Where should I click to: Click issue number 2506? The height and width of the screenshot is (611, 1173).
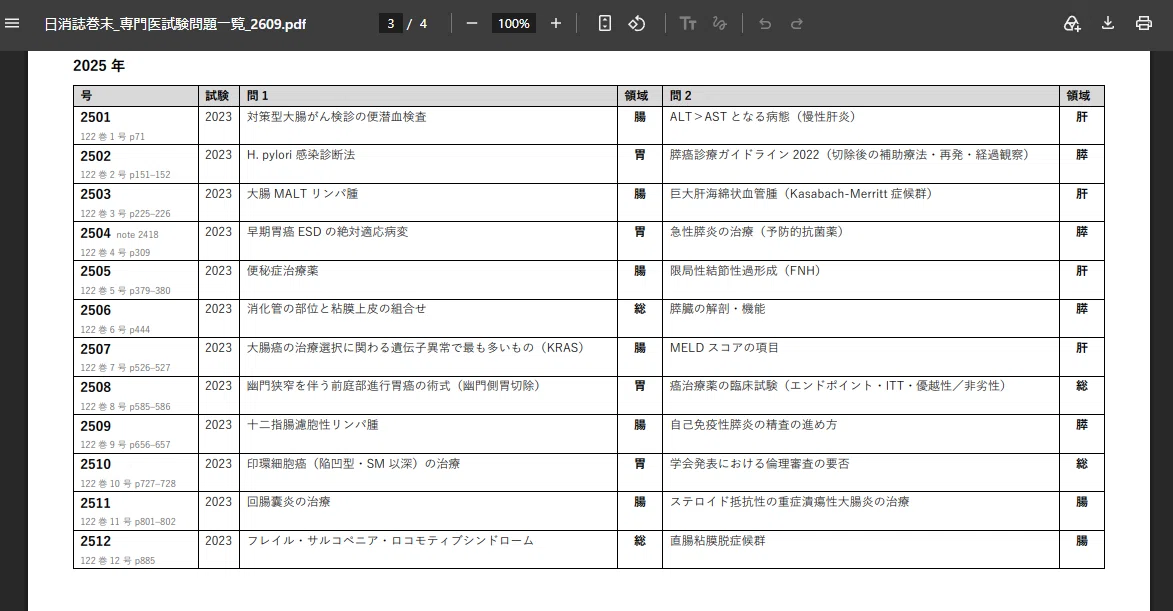coord(96,310)
